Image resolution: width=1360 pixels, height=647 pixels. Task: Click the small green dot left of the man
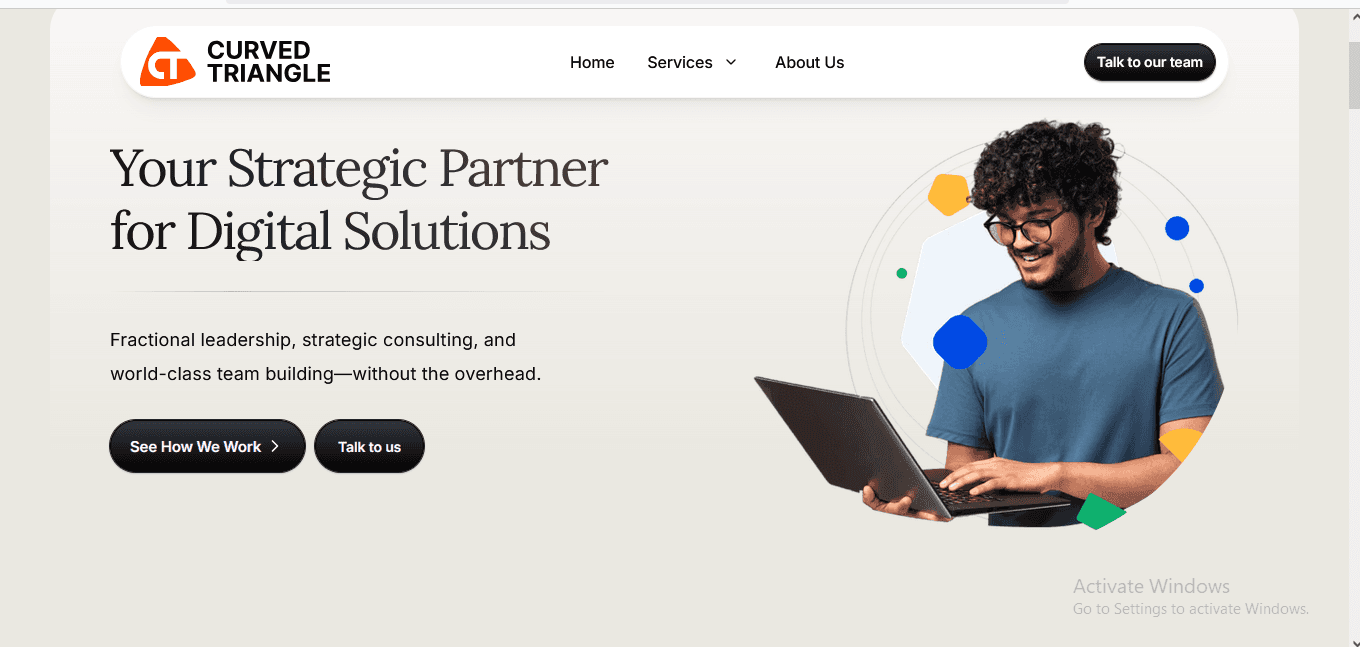pyautogui.click(x=902, y=273)
